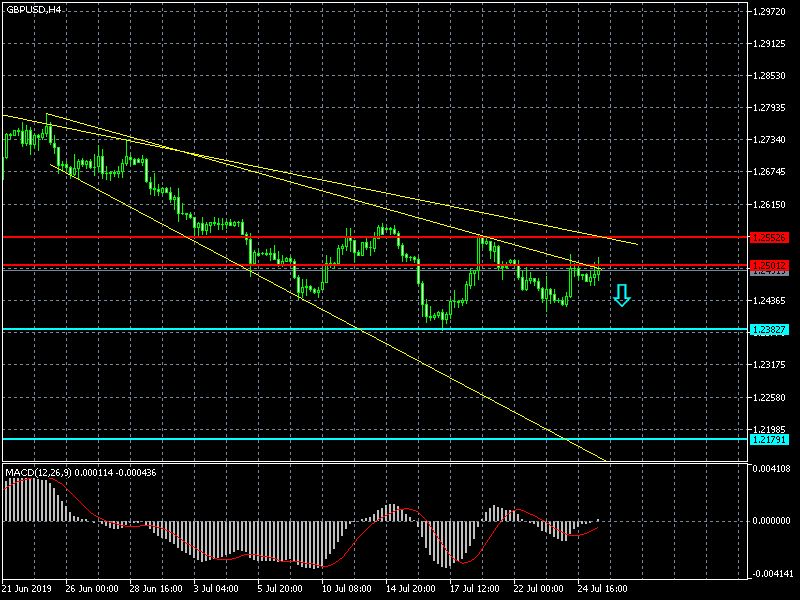Select the cyan 1.23827 price label
This screenshot has width=800, height=600.
tap(769, 330)
